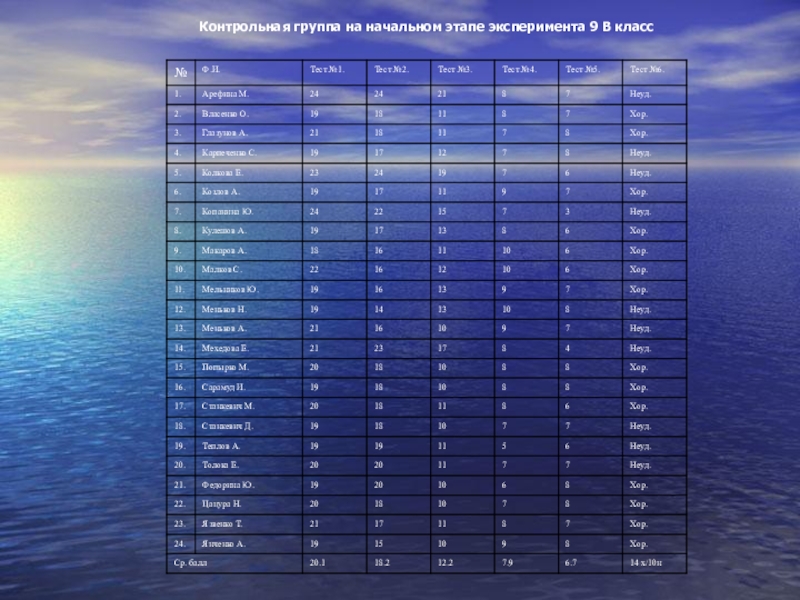Select the name "Федорина Ю." in row 21
The image size is (800, 600).
click(x=228, y=485)
